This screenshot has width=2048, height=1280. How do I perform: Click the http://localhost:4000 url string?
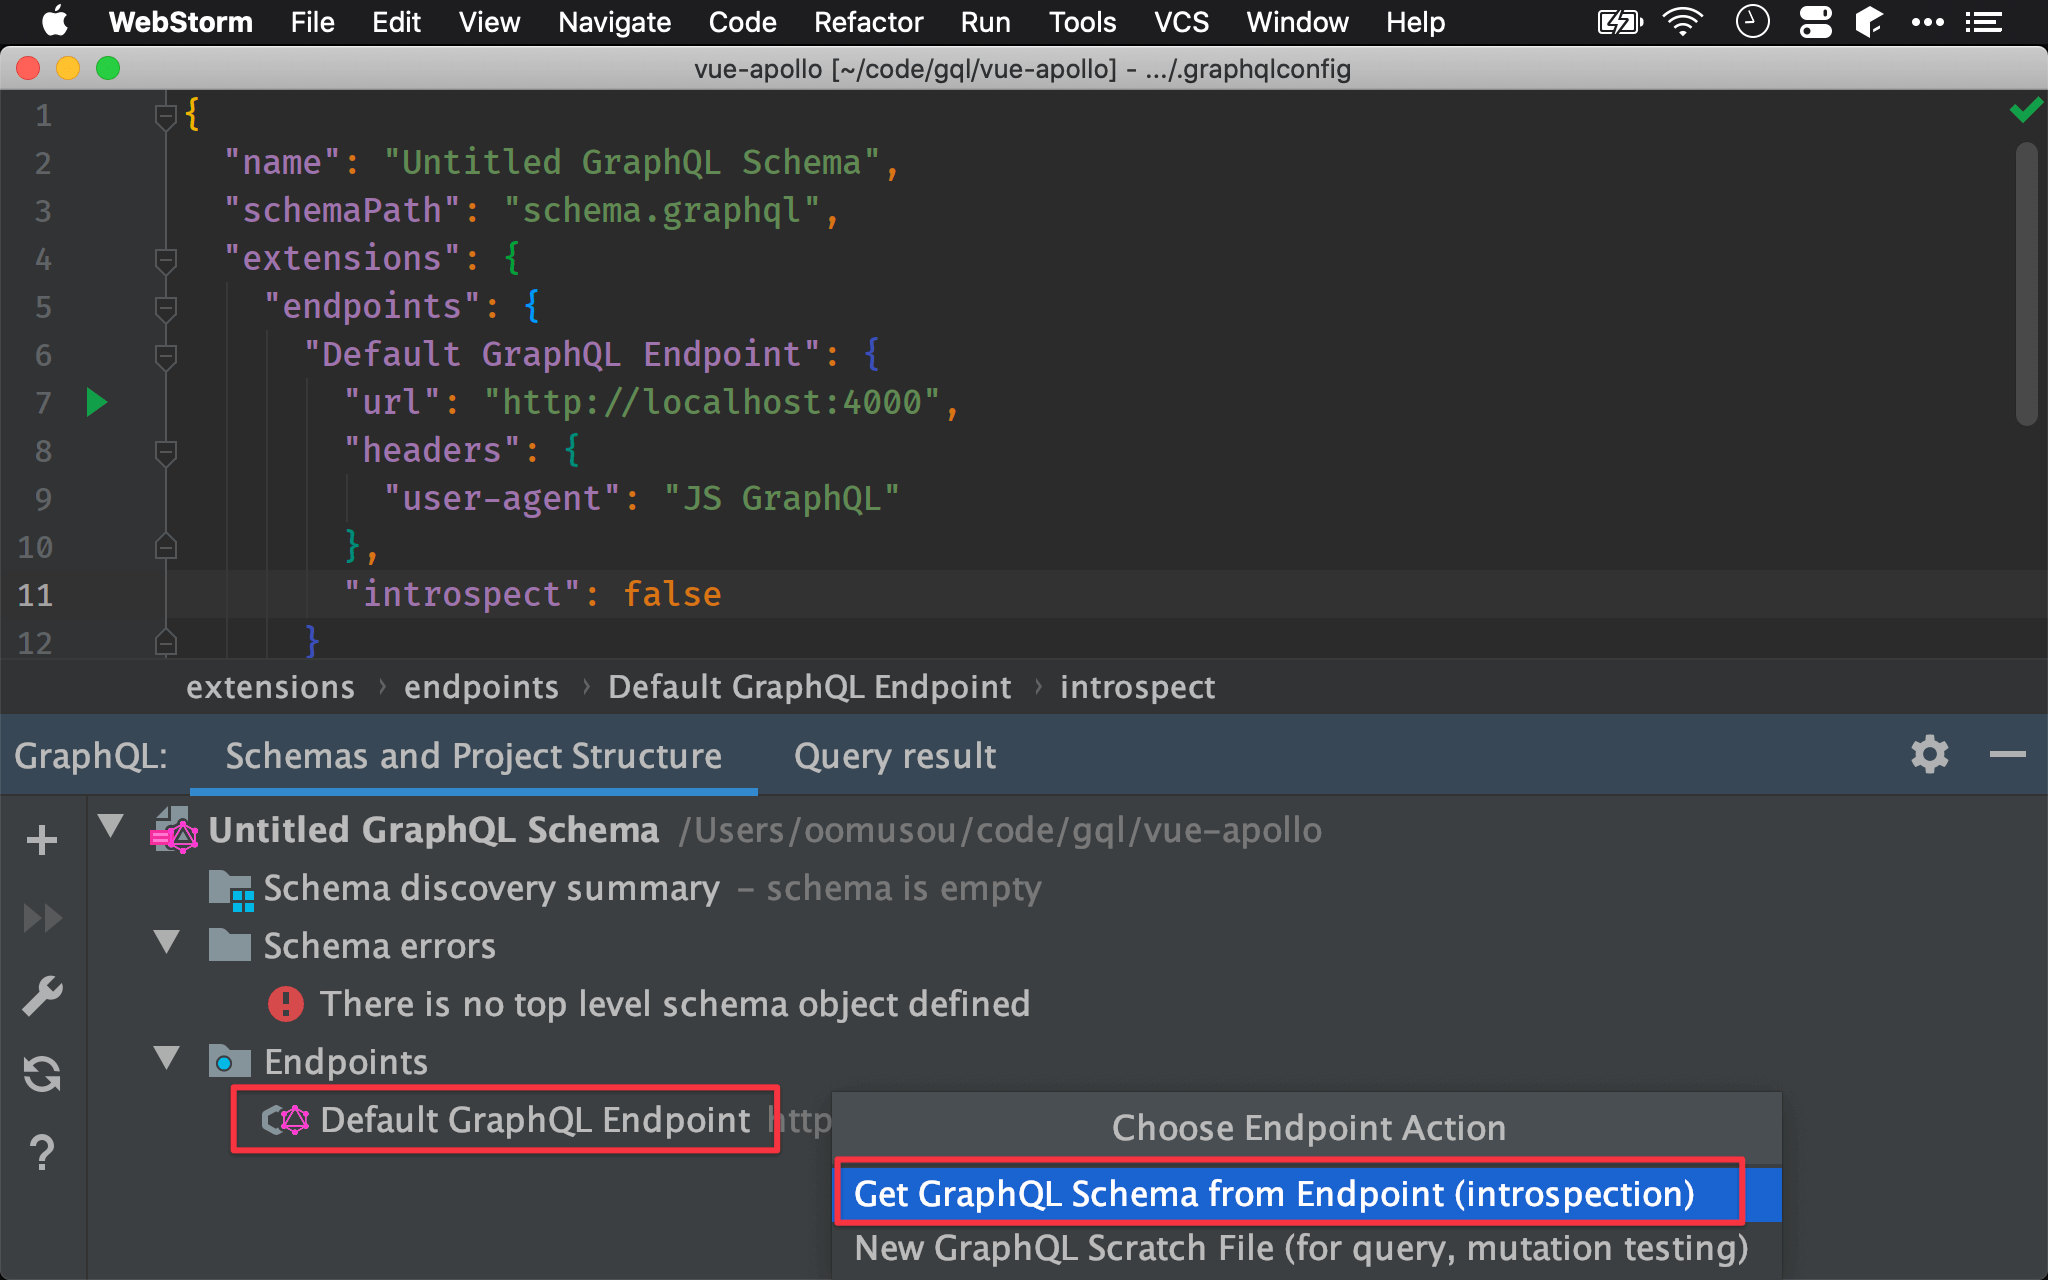(711, 402)
